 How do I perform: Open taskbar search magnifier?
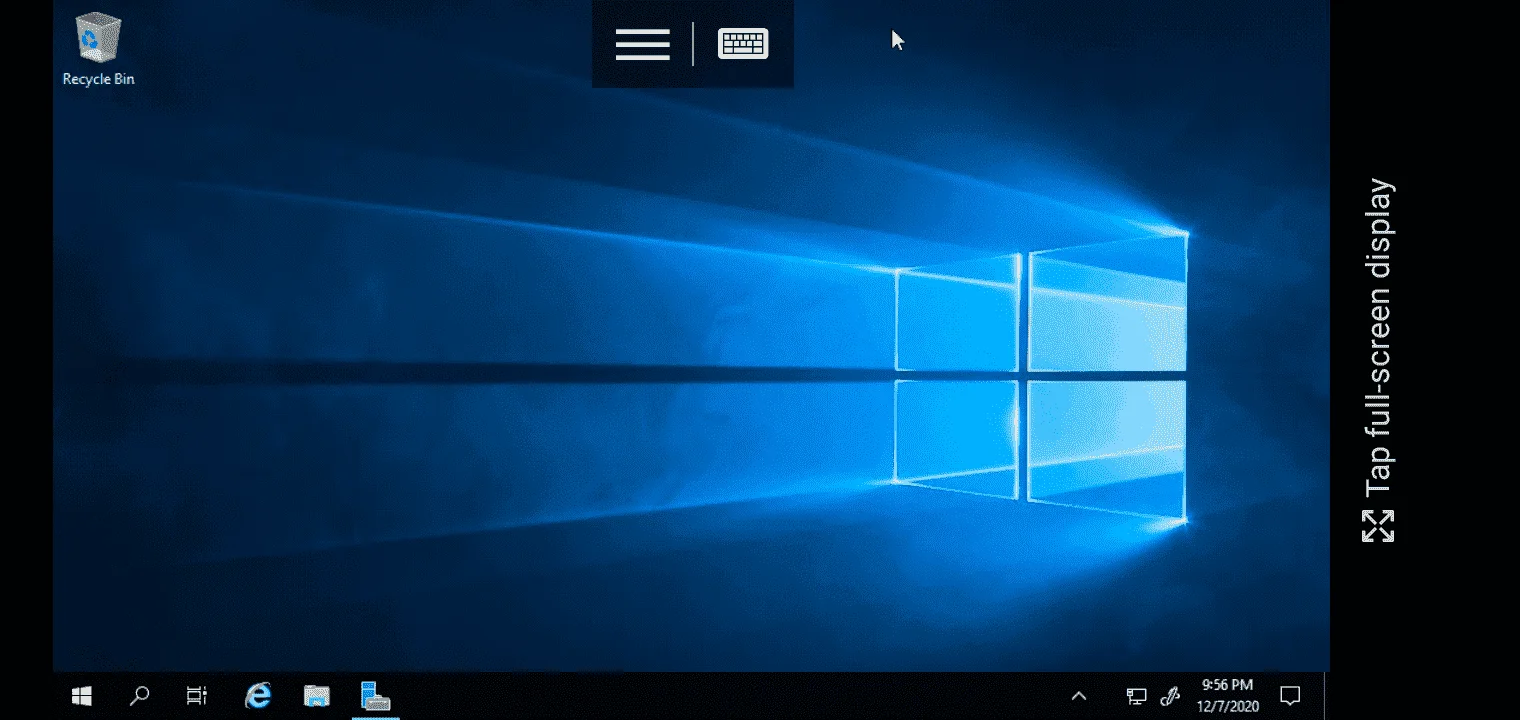[140, 696]
